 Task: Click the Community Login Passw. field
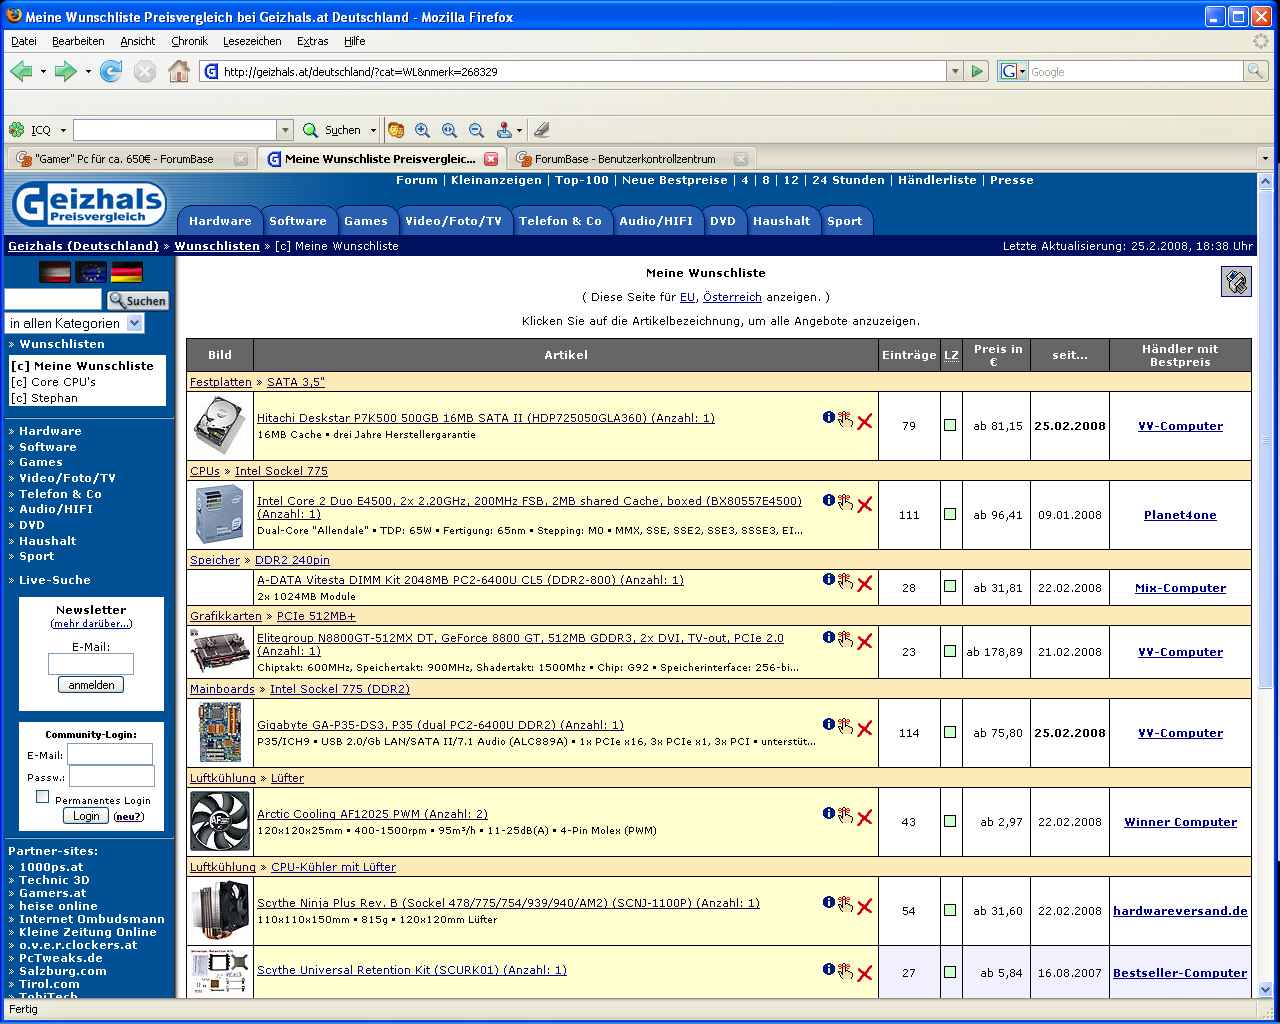pyautogui.click(x=112, y=776)
